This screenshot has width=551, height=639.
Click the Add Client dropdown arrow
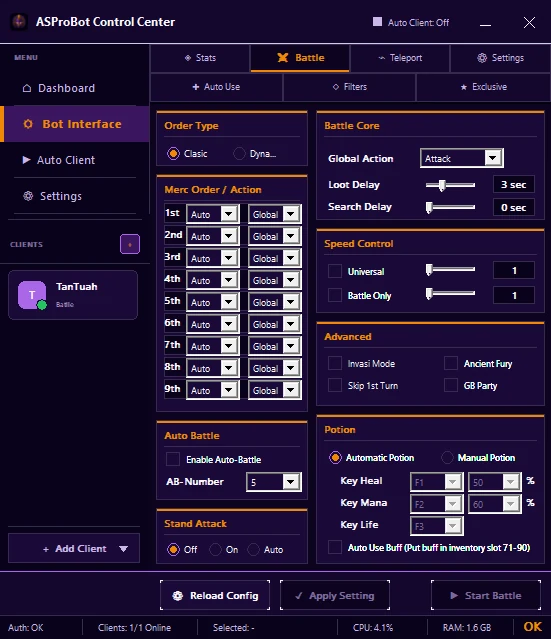pos(123,549)
